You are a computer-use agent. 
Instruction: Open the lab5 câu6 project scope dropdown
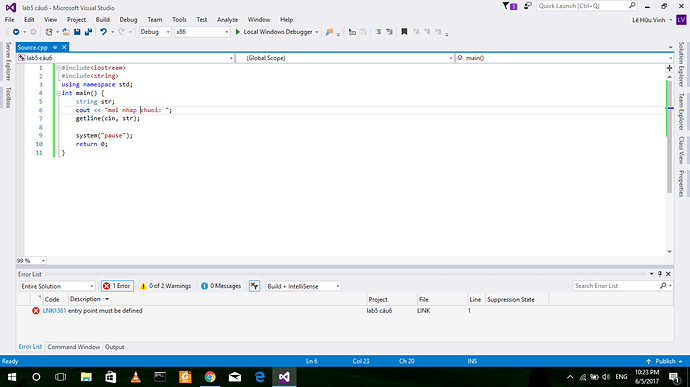point(125,58)
